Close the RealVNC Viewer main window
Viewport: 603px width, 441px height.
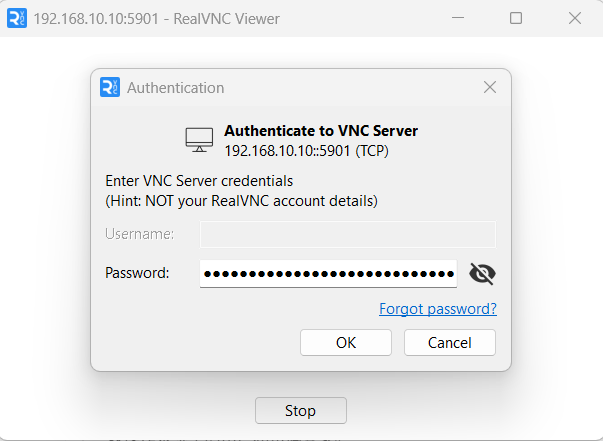point(574,18)
